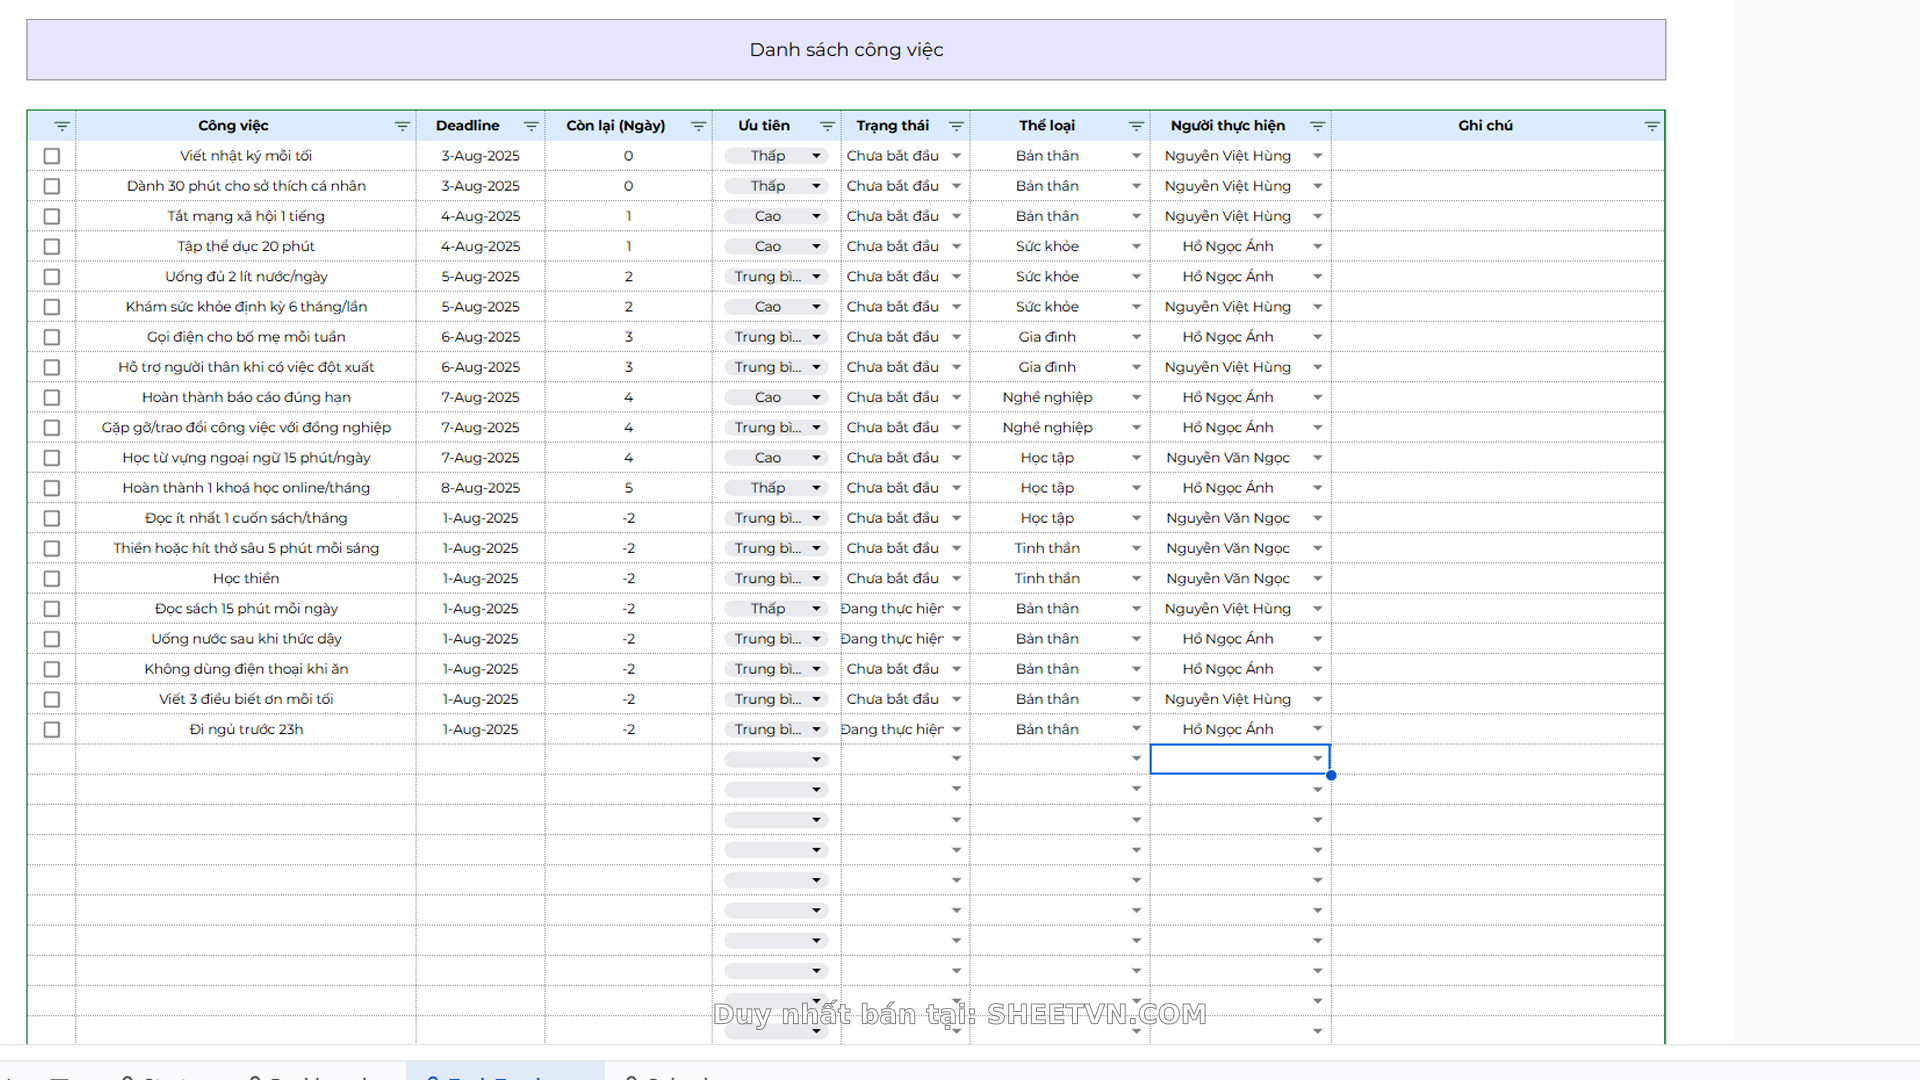1920x1080 pixels.
Task: Select the Đọc sách 15 phút mỗi ngày task cell
Action: tap(246, 609)
